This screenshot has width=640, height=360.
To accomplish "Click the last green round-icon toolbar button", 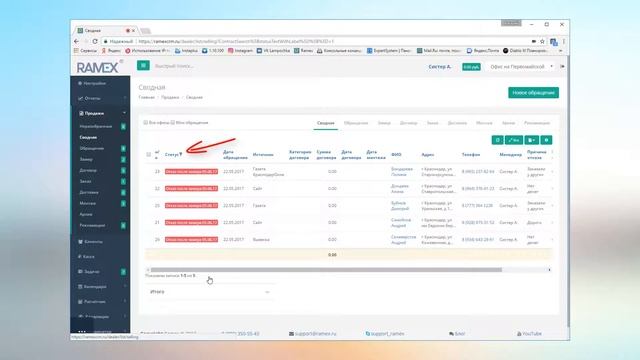I will [x=546, y=140].
